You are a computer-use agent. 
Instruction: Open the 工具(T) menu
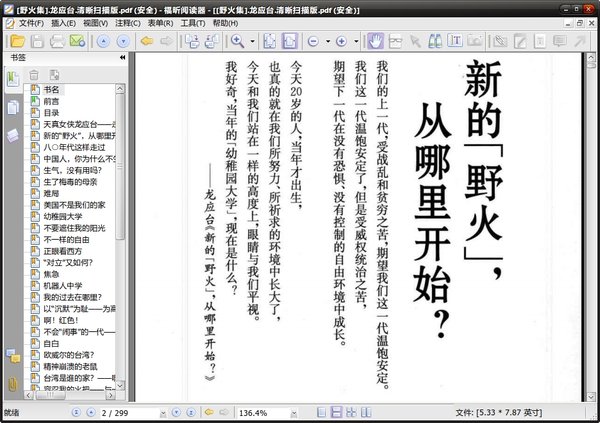193,23
